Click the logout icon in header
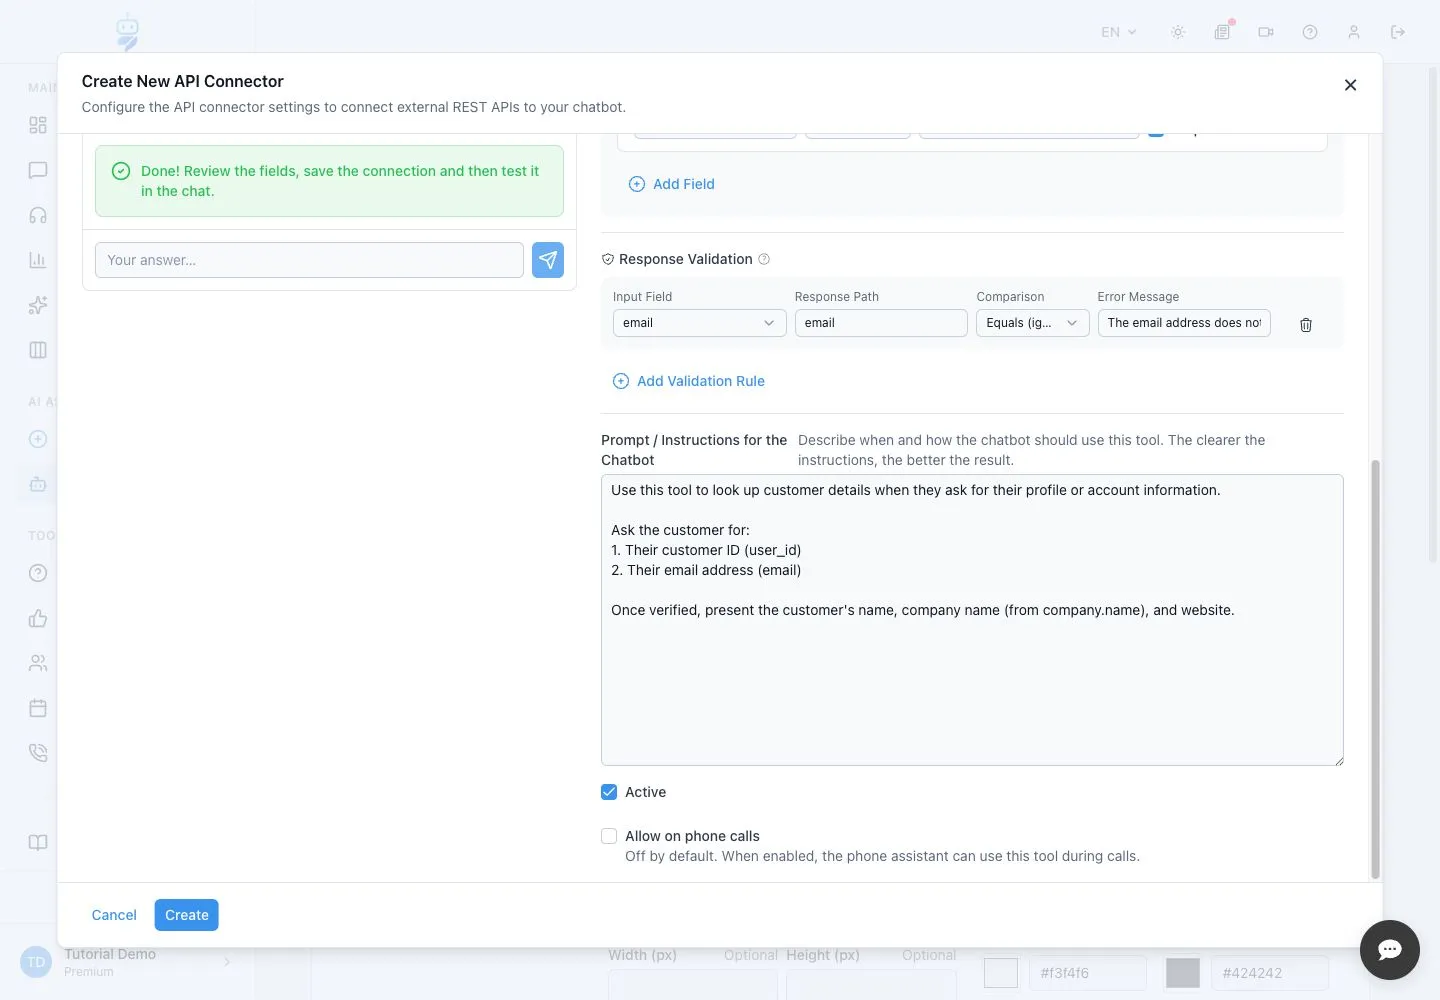 [1398, 32]
